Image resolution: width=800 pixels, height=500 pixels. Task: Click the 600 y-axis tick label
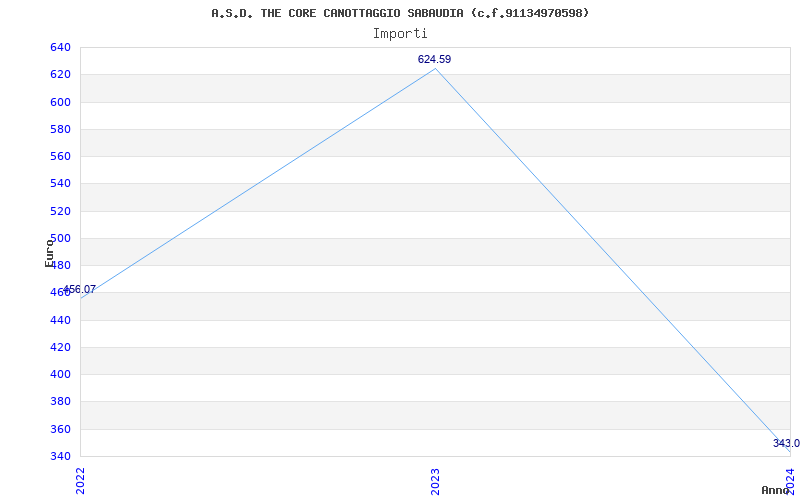pos(60,102)
